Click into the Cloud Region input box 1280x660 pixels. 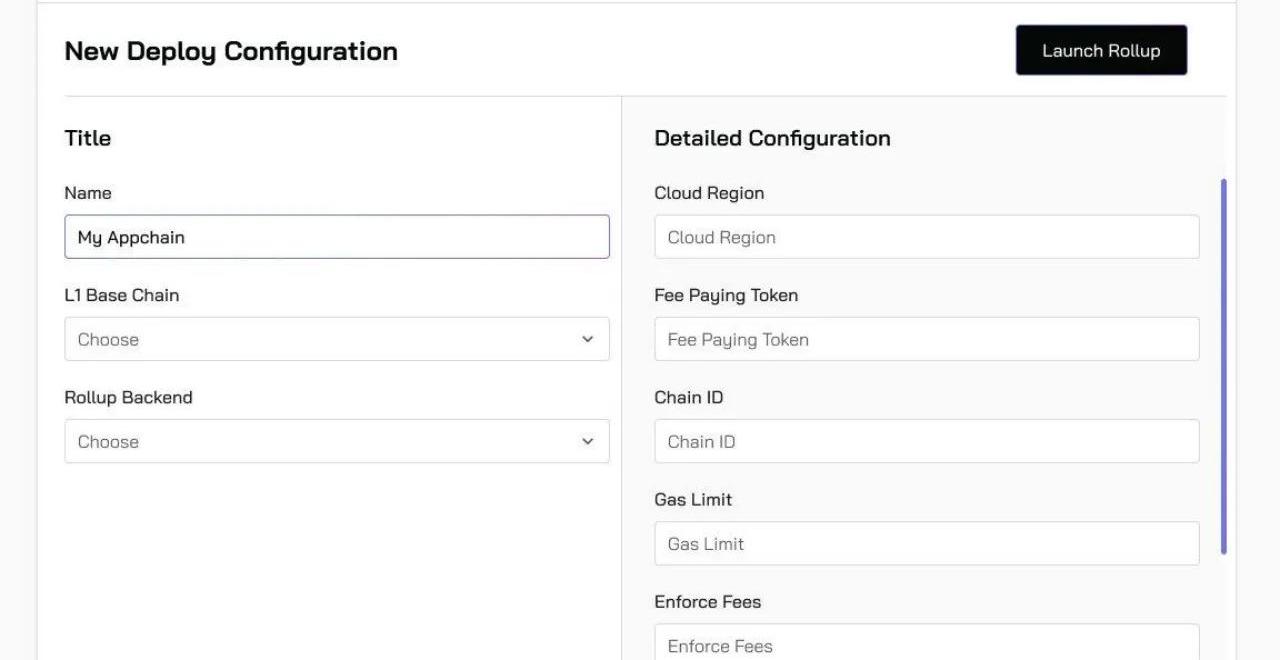pos(926,238)
